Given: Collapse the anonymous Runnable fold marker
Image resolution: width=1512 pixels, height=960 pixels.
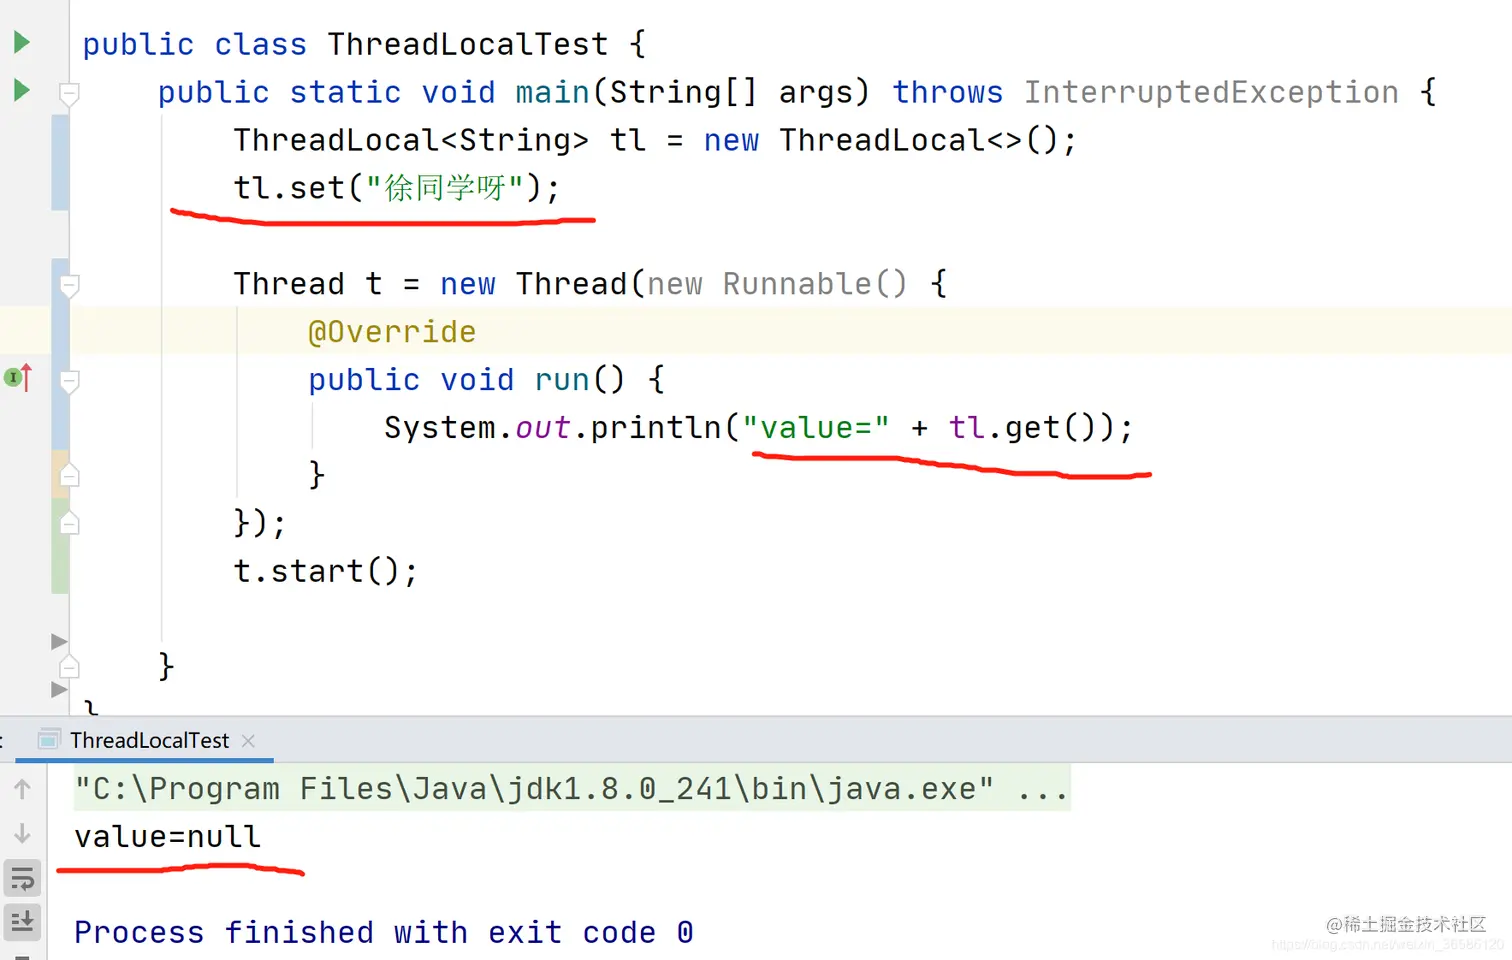Looking at the screenshot, I should (x=69, y=285).
